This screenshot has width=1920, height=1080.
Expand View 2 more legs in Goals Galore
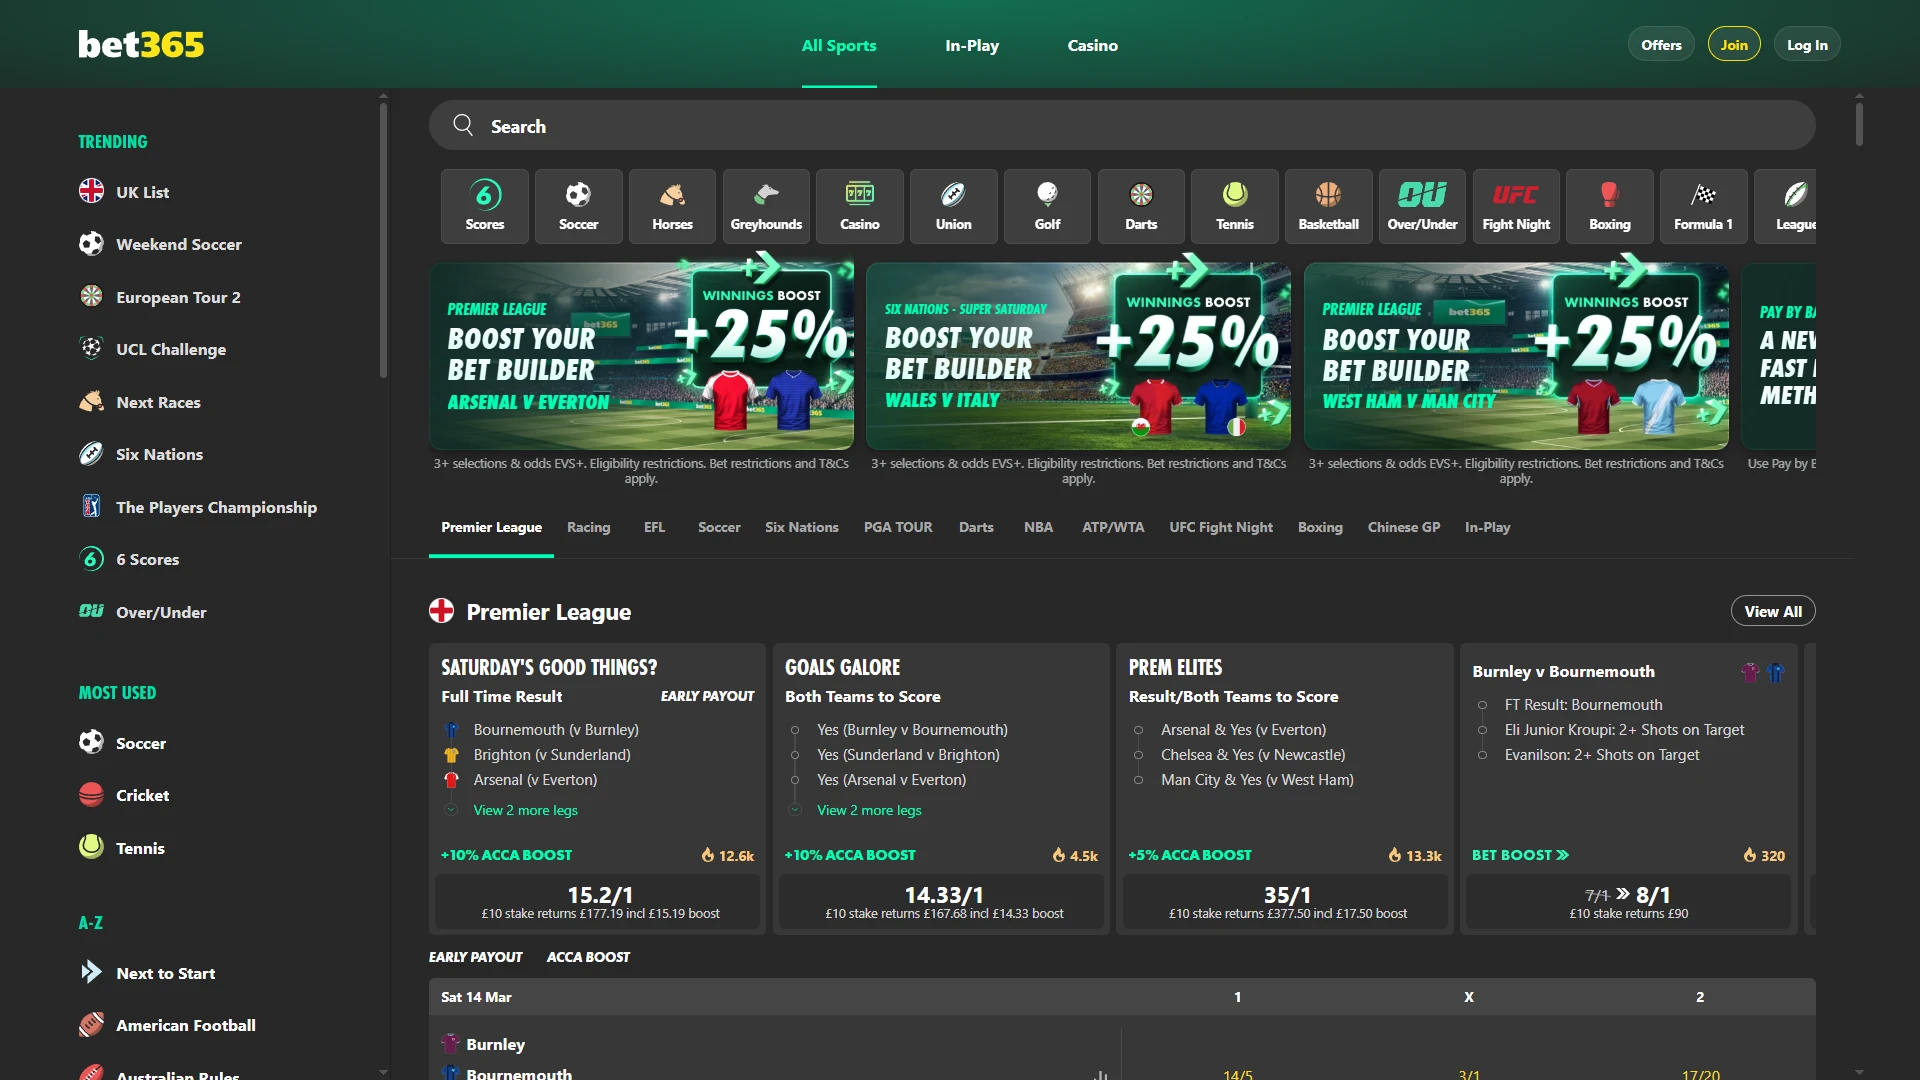click(869, 810)
